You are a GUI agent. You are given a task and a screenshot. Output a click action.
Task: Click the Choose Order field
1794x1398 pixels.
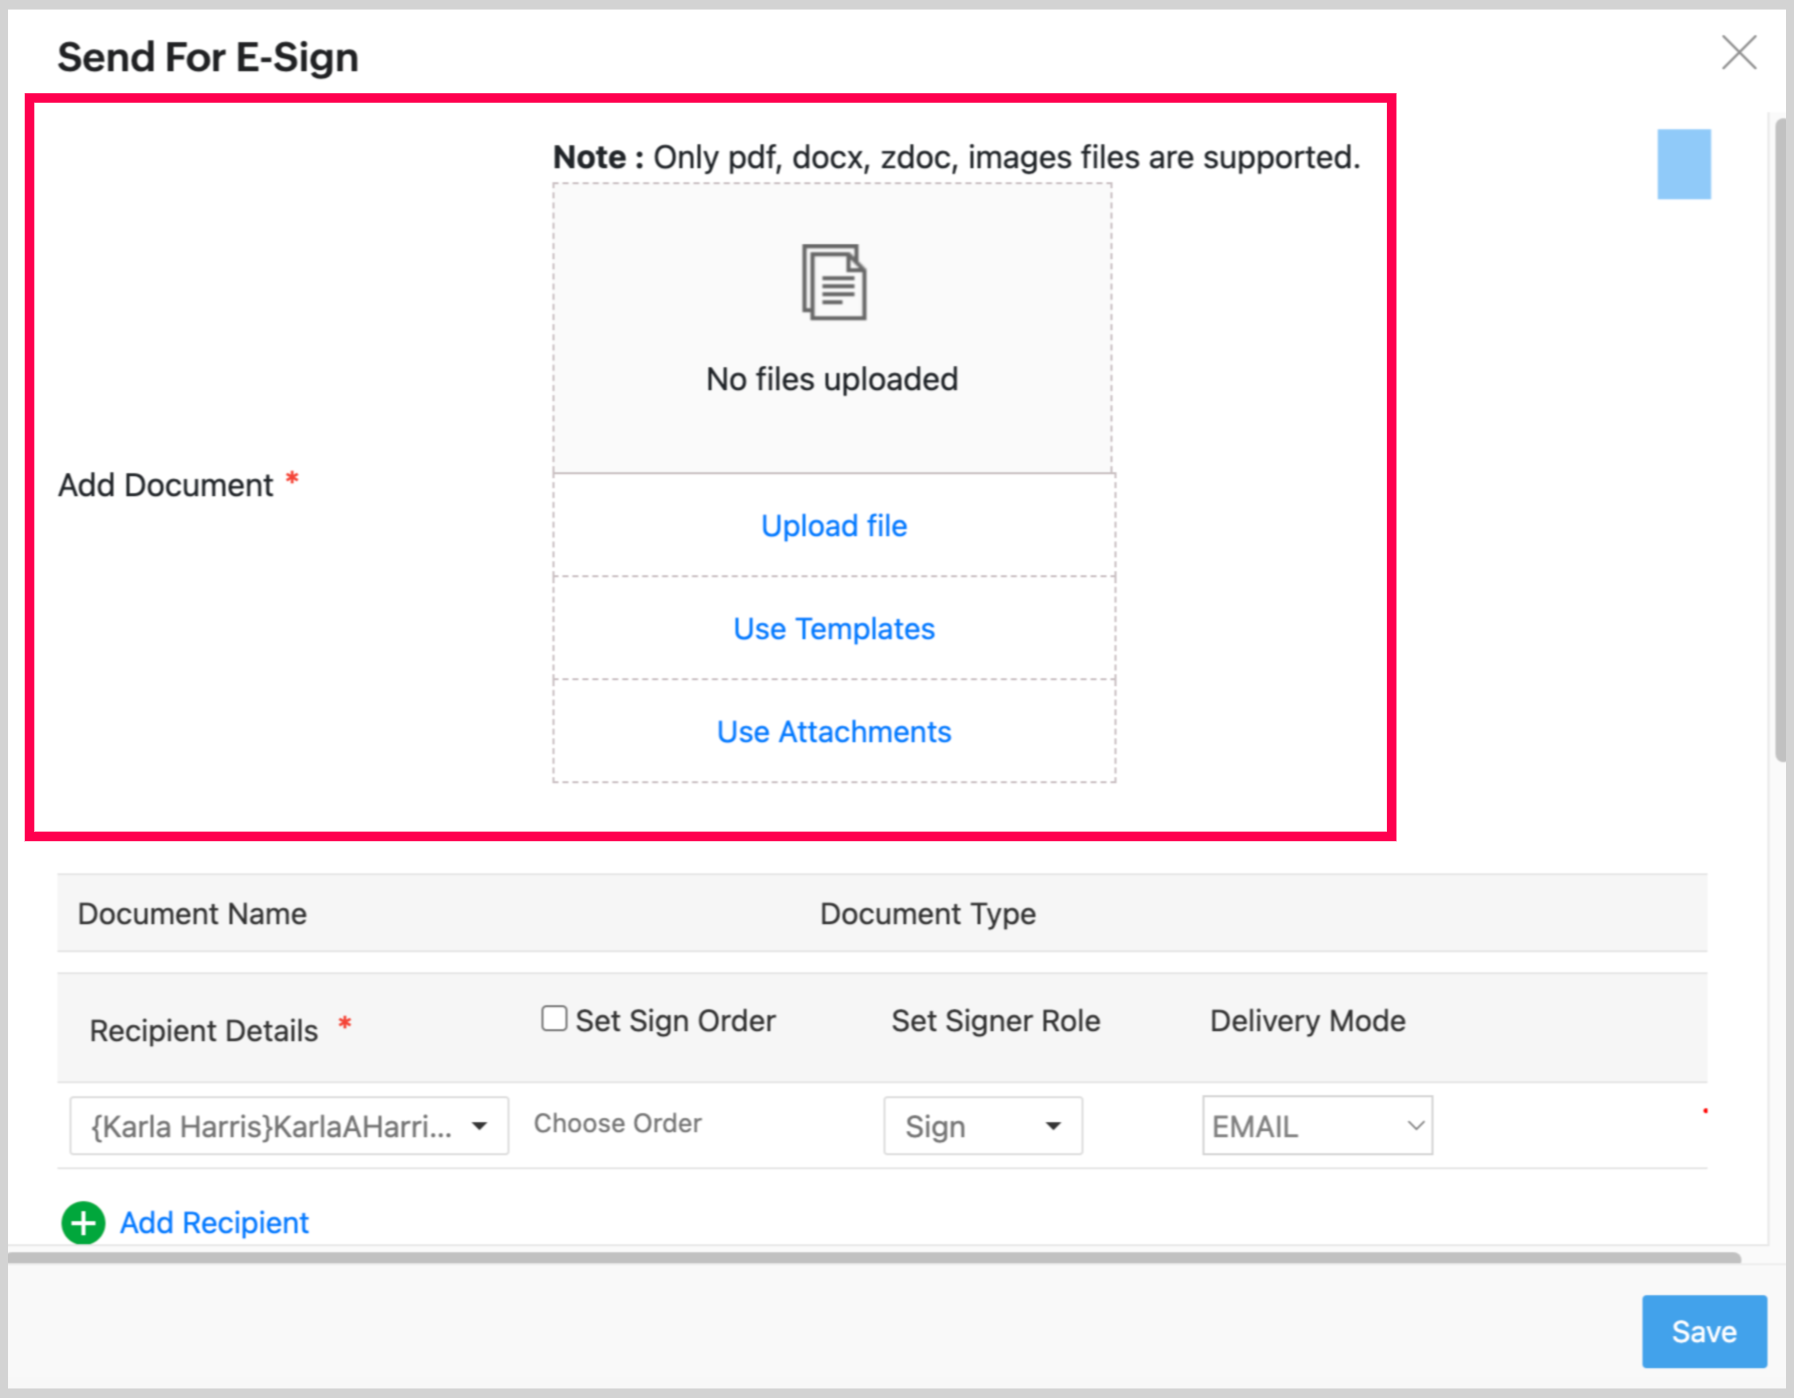(618, 1124)
